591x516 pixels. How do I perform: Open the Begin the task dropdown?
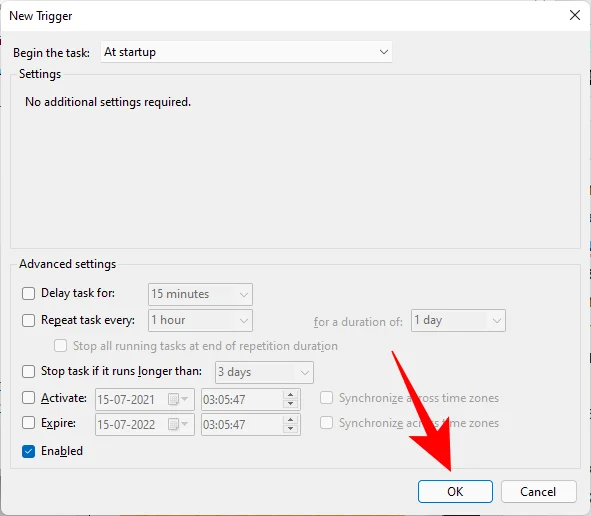pos(247,52)
